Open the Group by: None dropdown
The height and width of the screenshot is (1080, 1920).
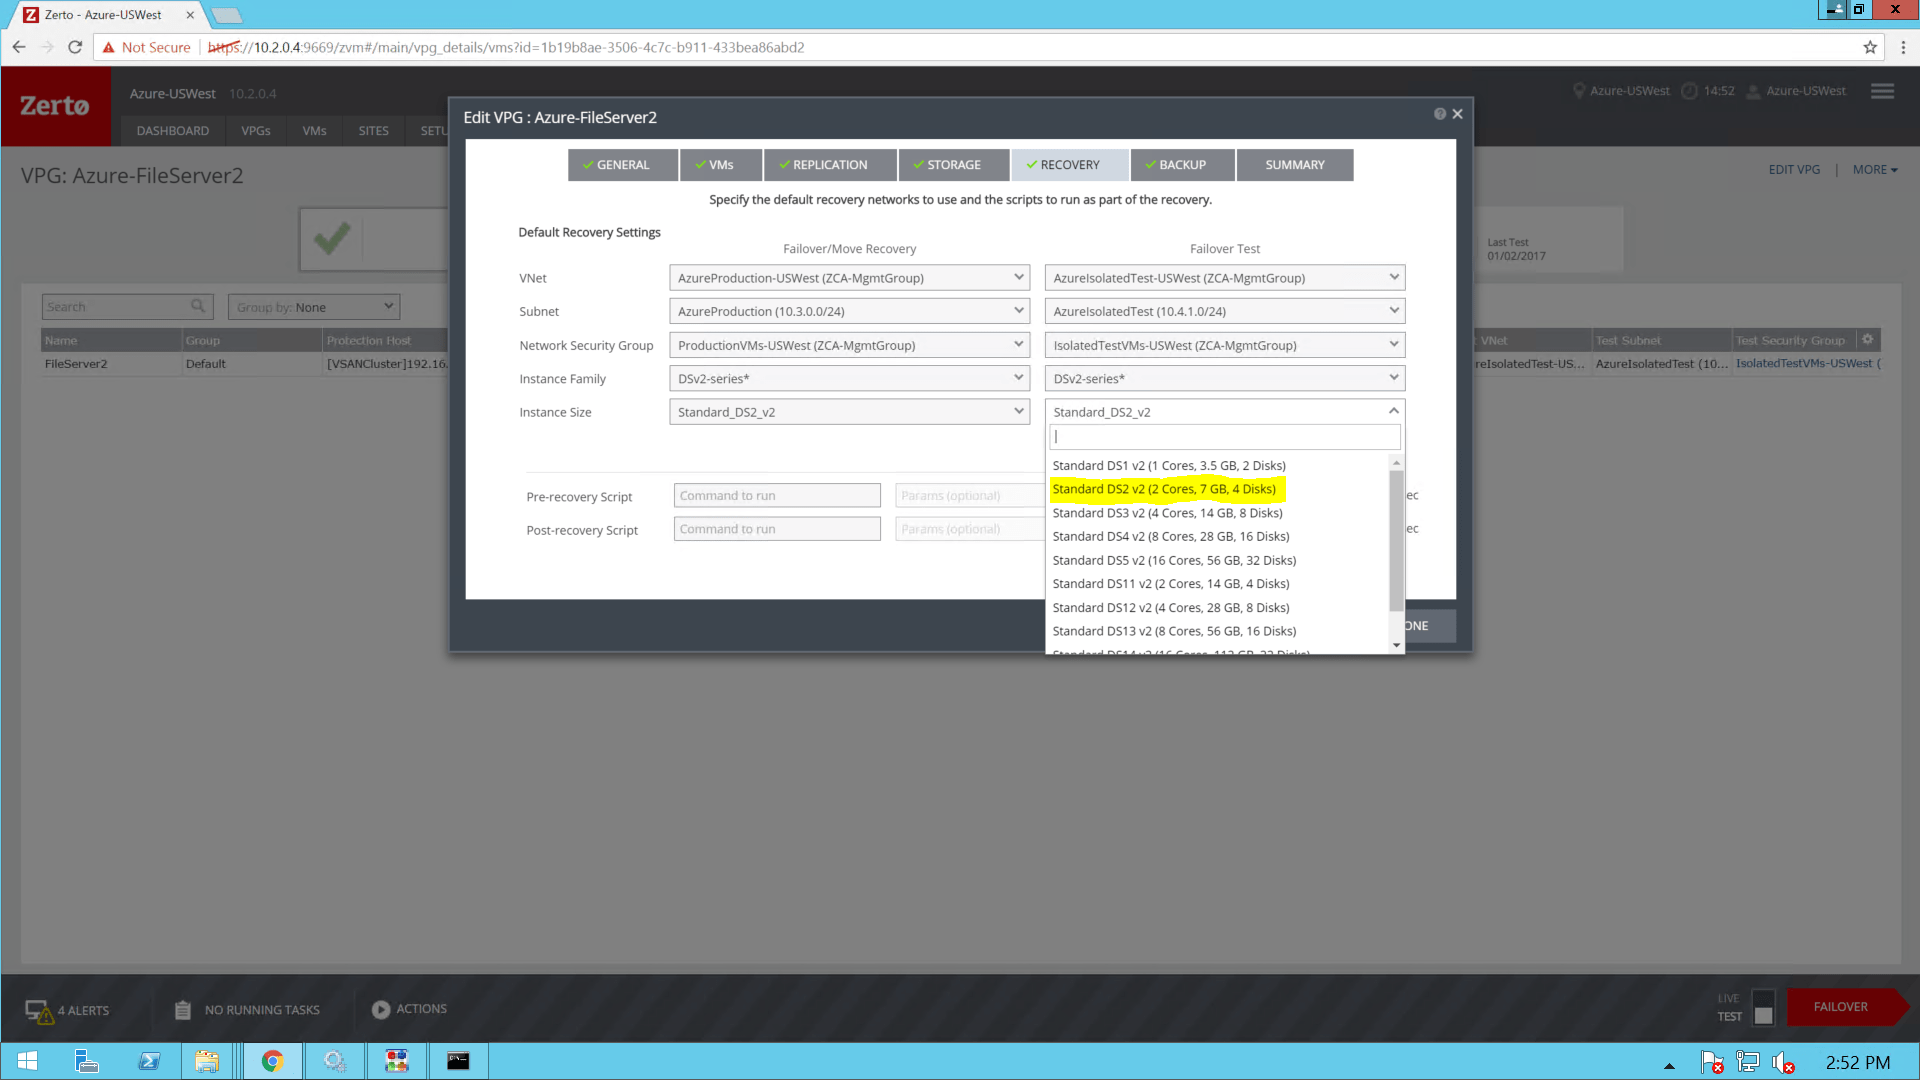[x=313, y=306]
